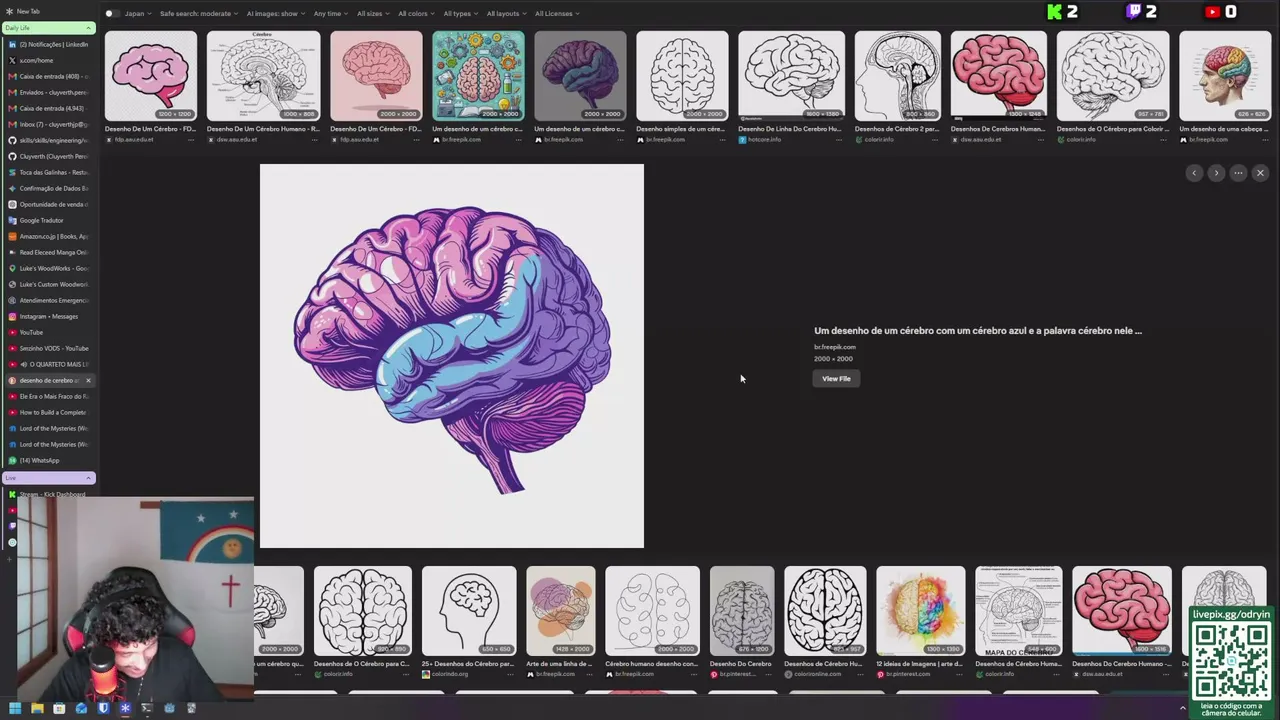Switch to the Luke's WoodWorks tab

click(50, 268)
